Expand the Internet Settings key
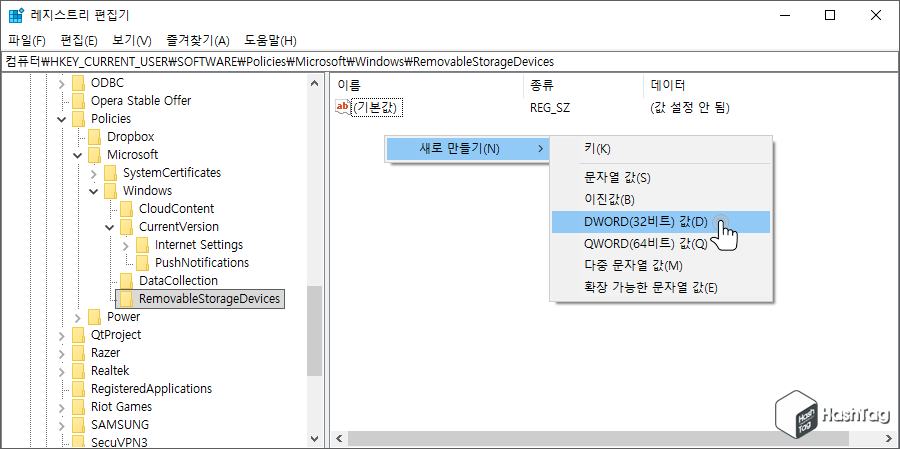 point(126,246)
